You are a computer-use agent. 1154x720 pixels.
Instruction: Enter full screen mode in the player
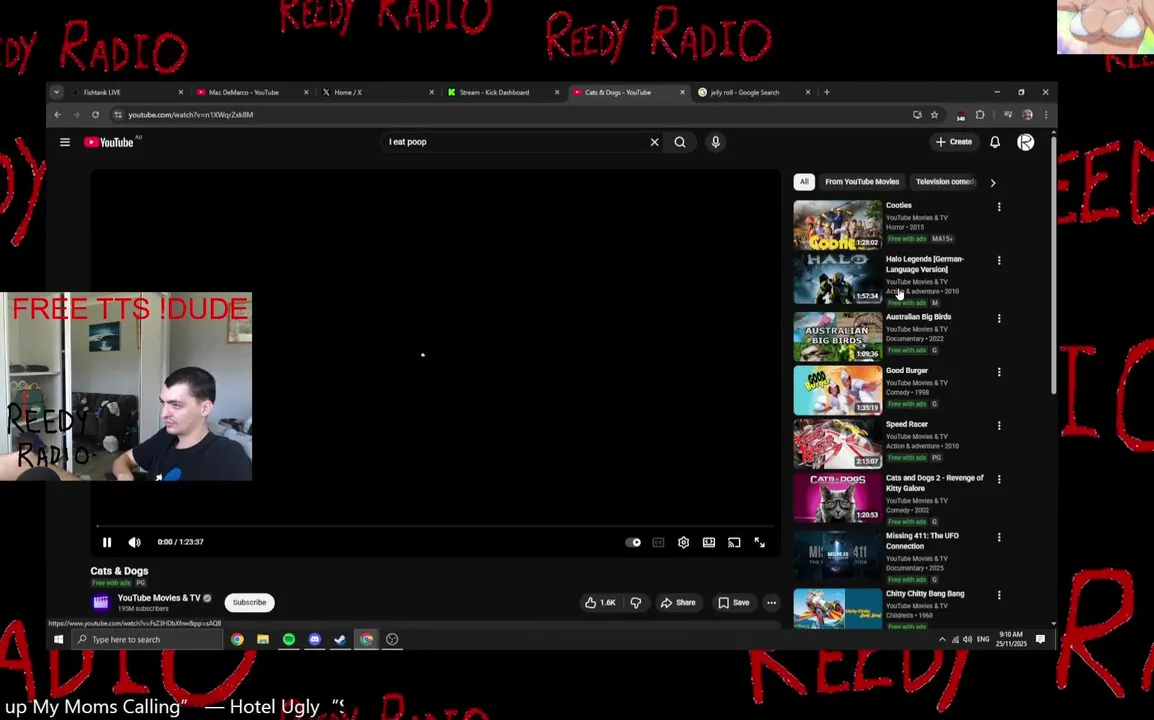(x=760, y=543)
